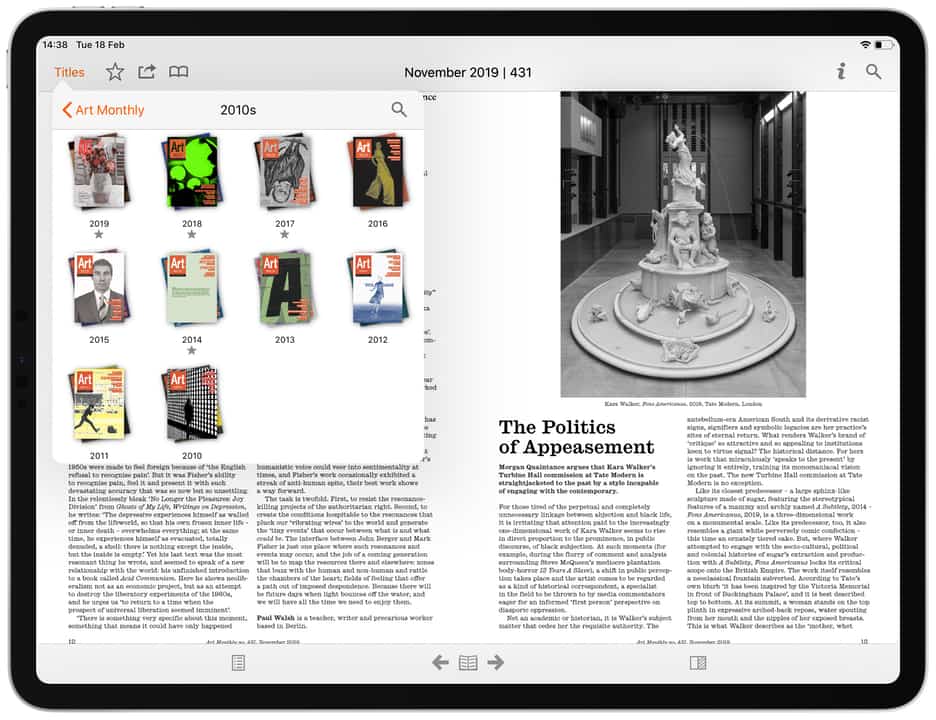Open the share icon in toolbar
The image size is (936, 720).
pyautogui.click(x=147, y=72)
